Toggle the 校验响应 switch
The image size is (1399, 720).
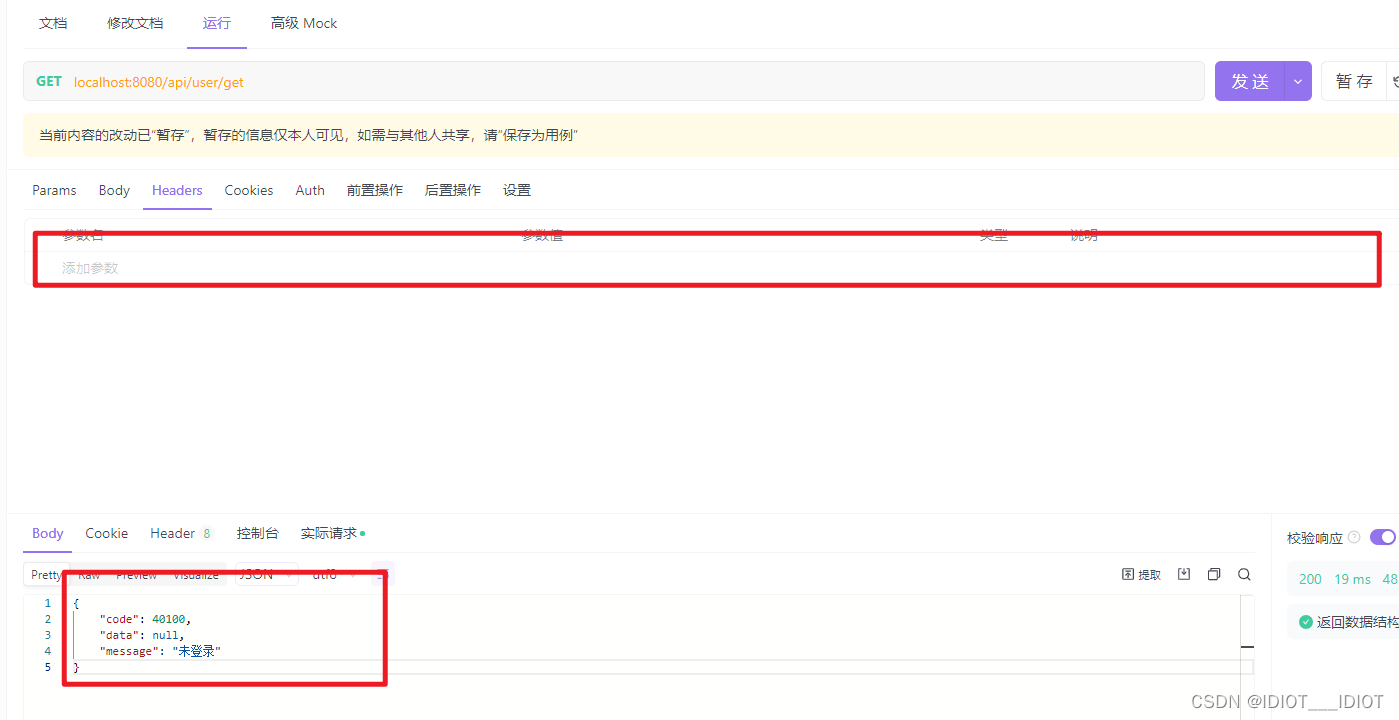[x=1383, y=537]
